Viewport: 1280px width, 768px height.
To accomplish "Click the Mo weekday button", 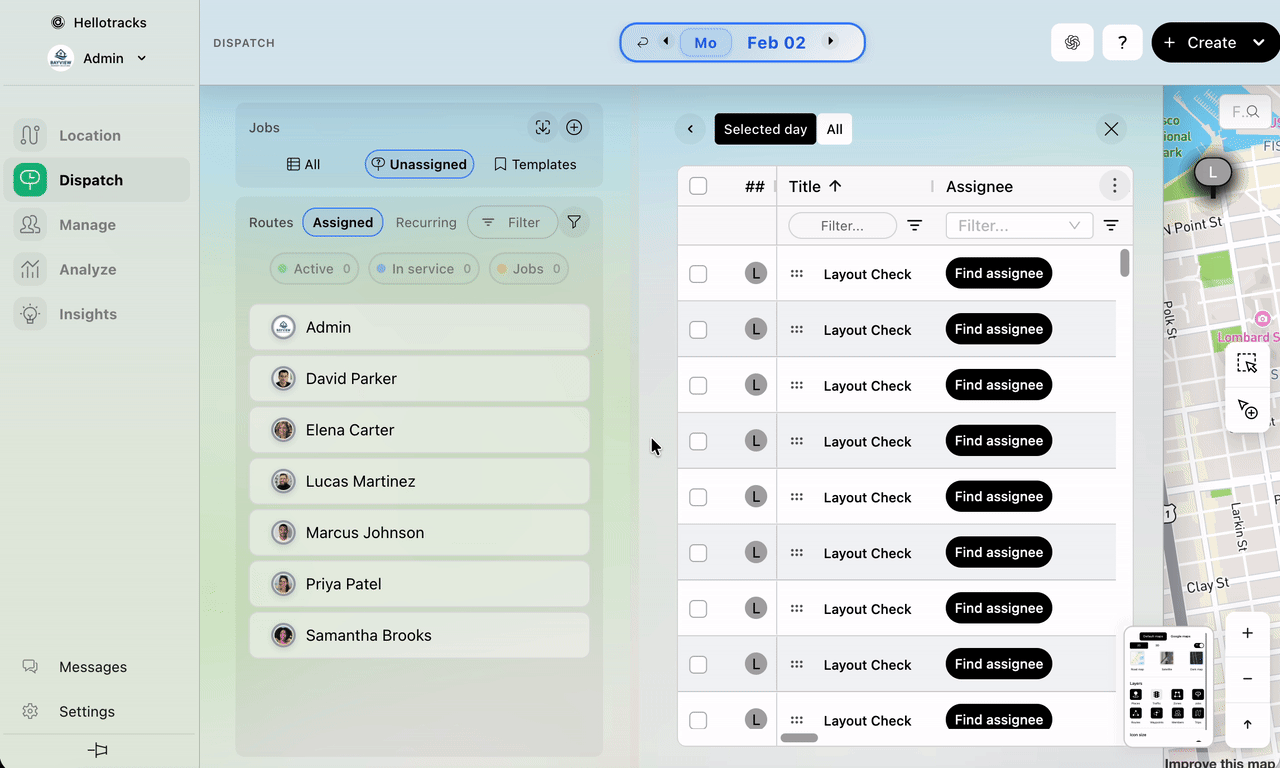I will [x=705, y=42].
